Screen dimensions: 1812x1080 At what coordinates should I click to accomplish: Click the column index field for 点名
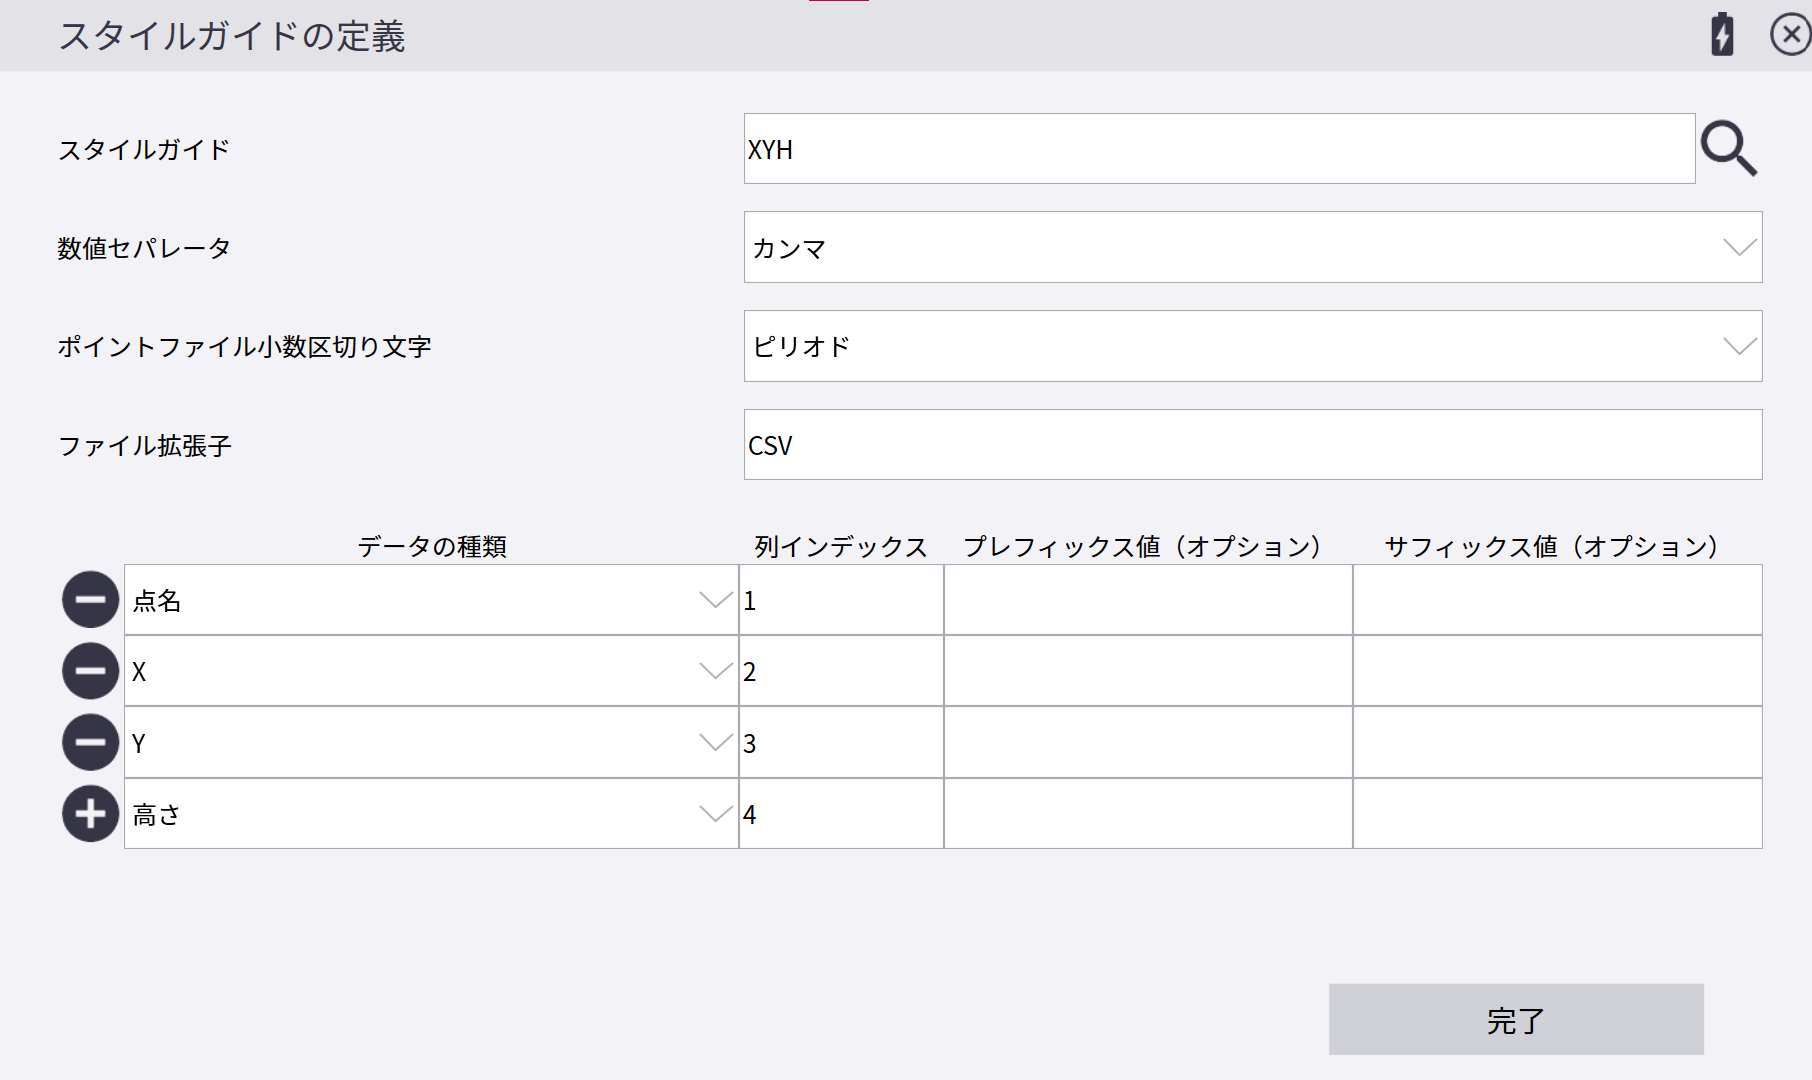[841, 600]
